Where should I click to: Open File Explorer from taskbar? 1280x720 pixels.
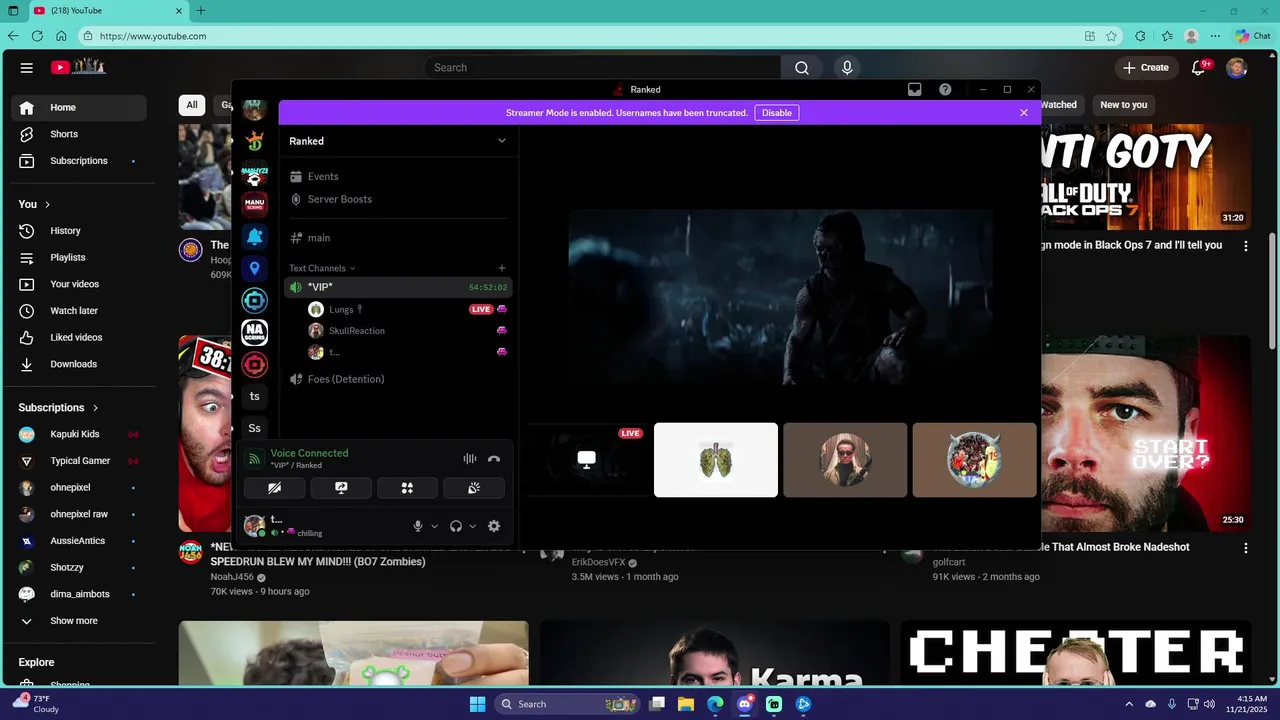pos(686,704)
